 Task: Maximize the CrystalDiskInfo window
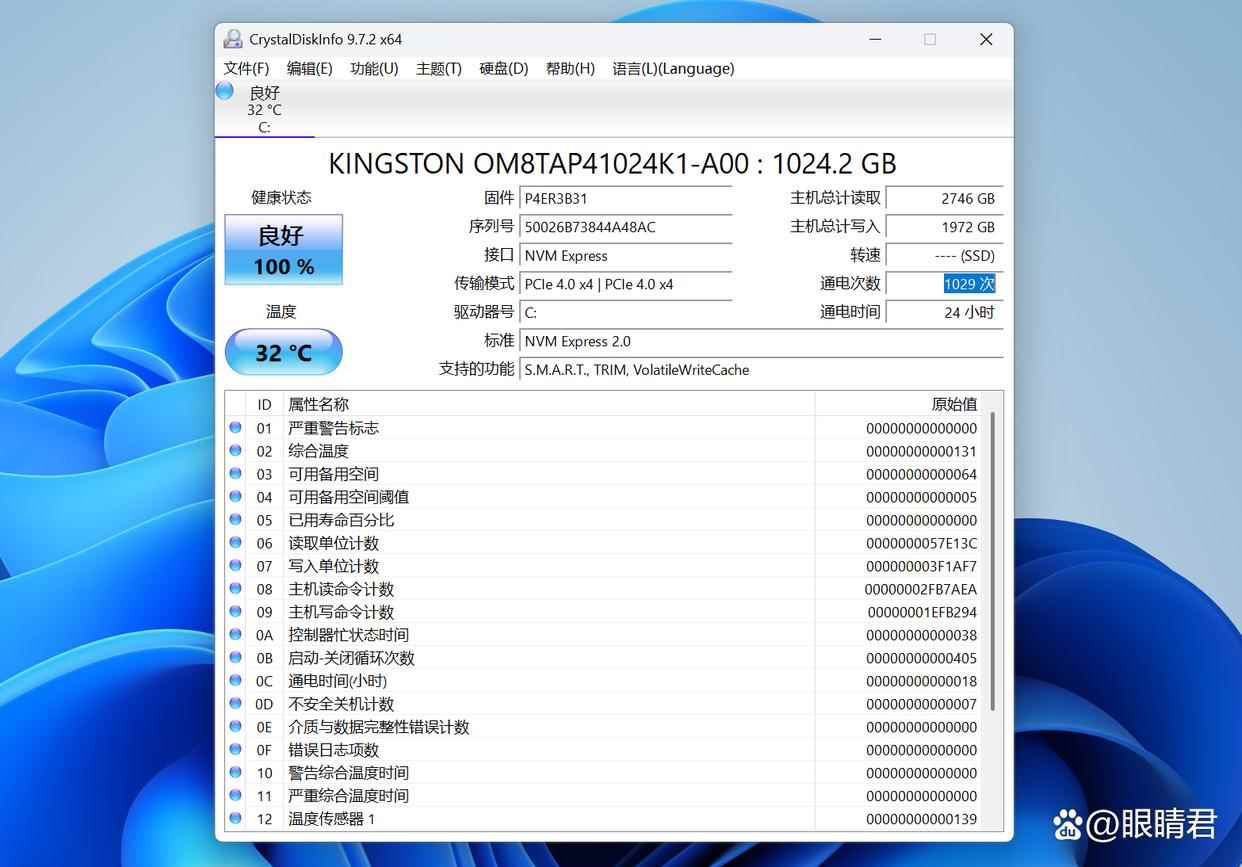[930, 39]
